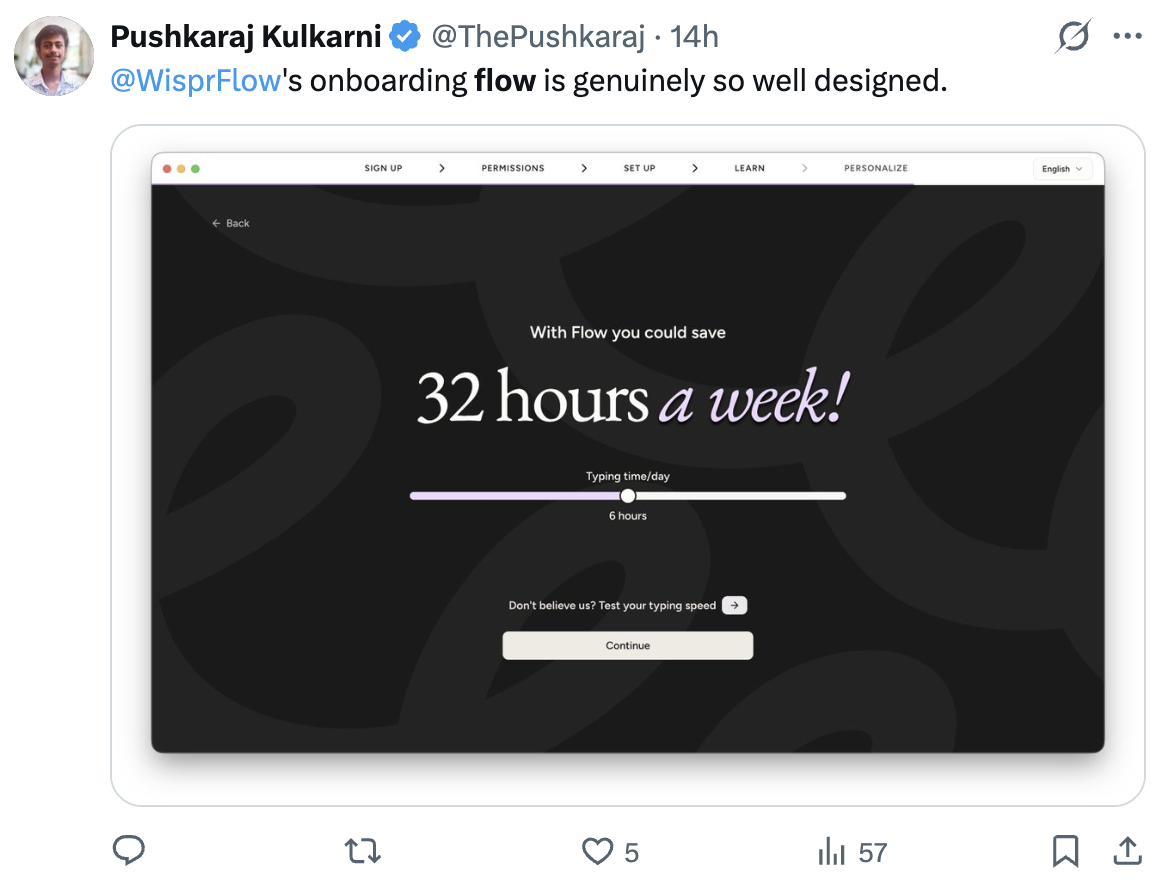Click the blue verified badge
Image resolution: width=1166 pixels, height=890 pixels.
[405, 36]
